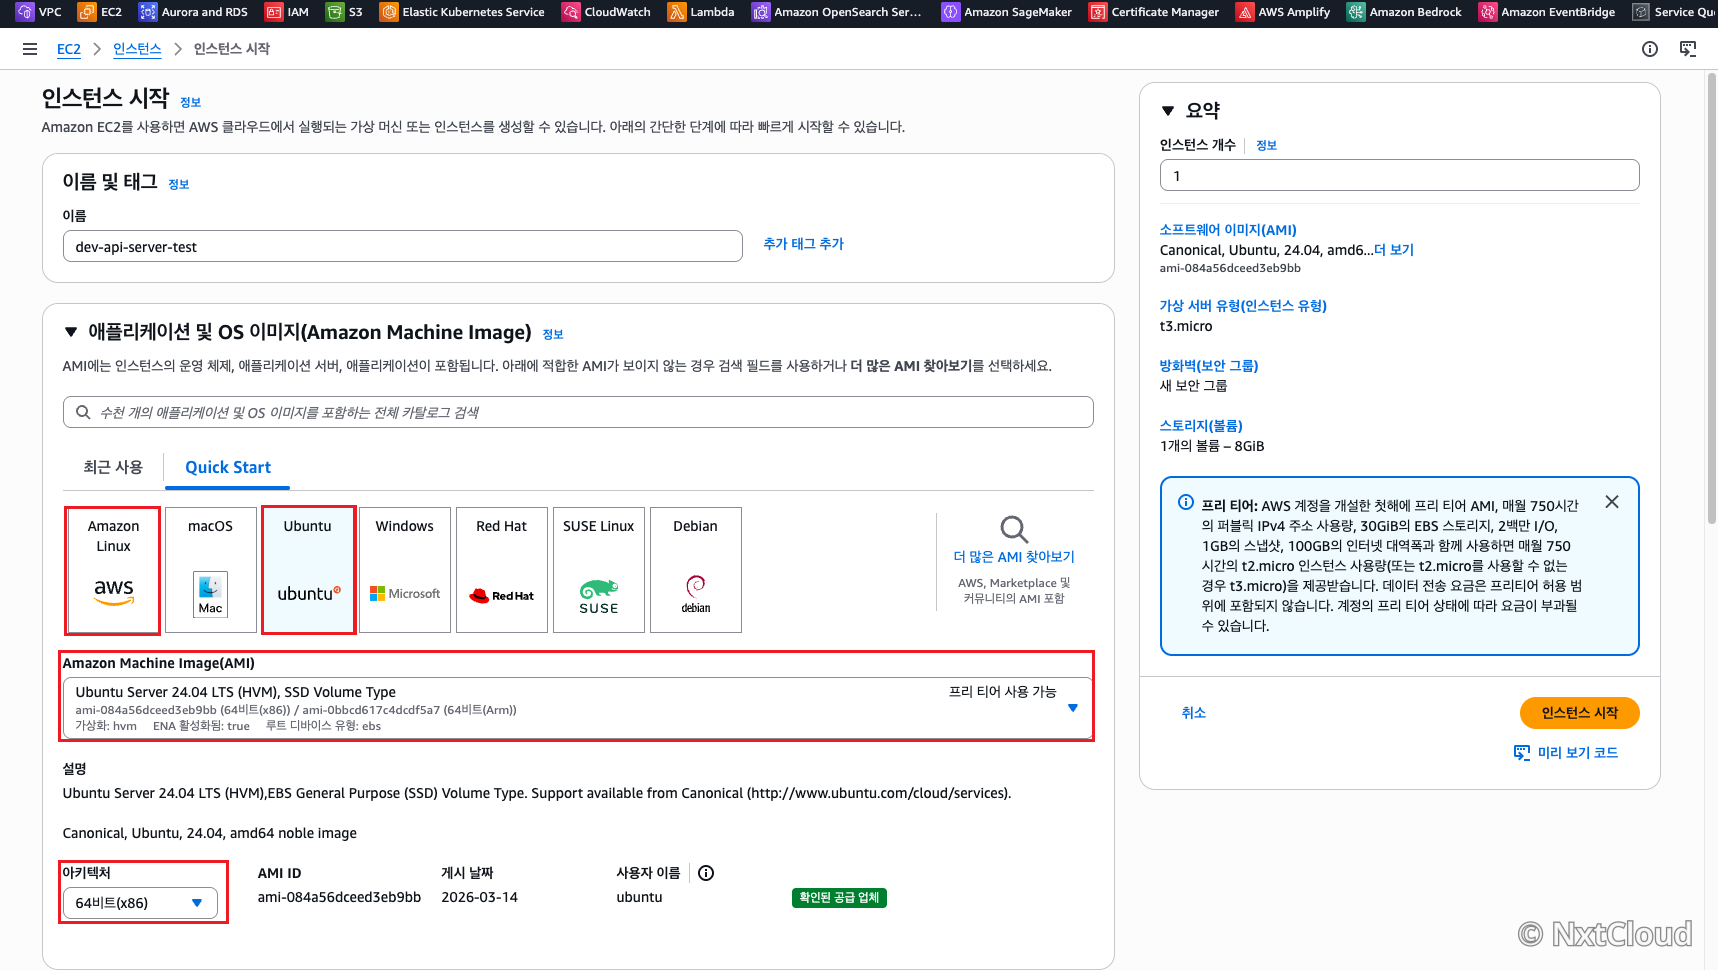
Task: Click the AMI catalog search field
Action: 578,412
